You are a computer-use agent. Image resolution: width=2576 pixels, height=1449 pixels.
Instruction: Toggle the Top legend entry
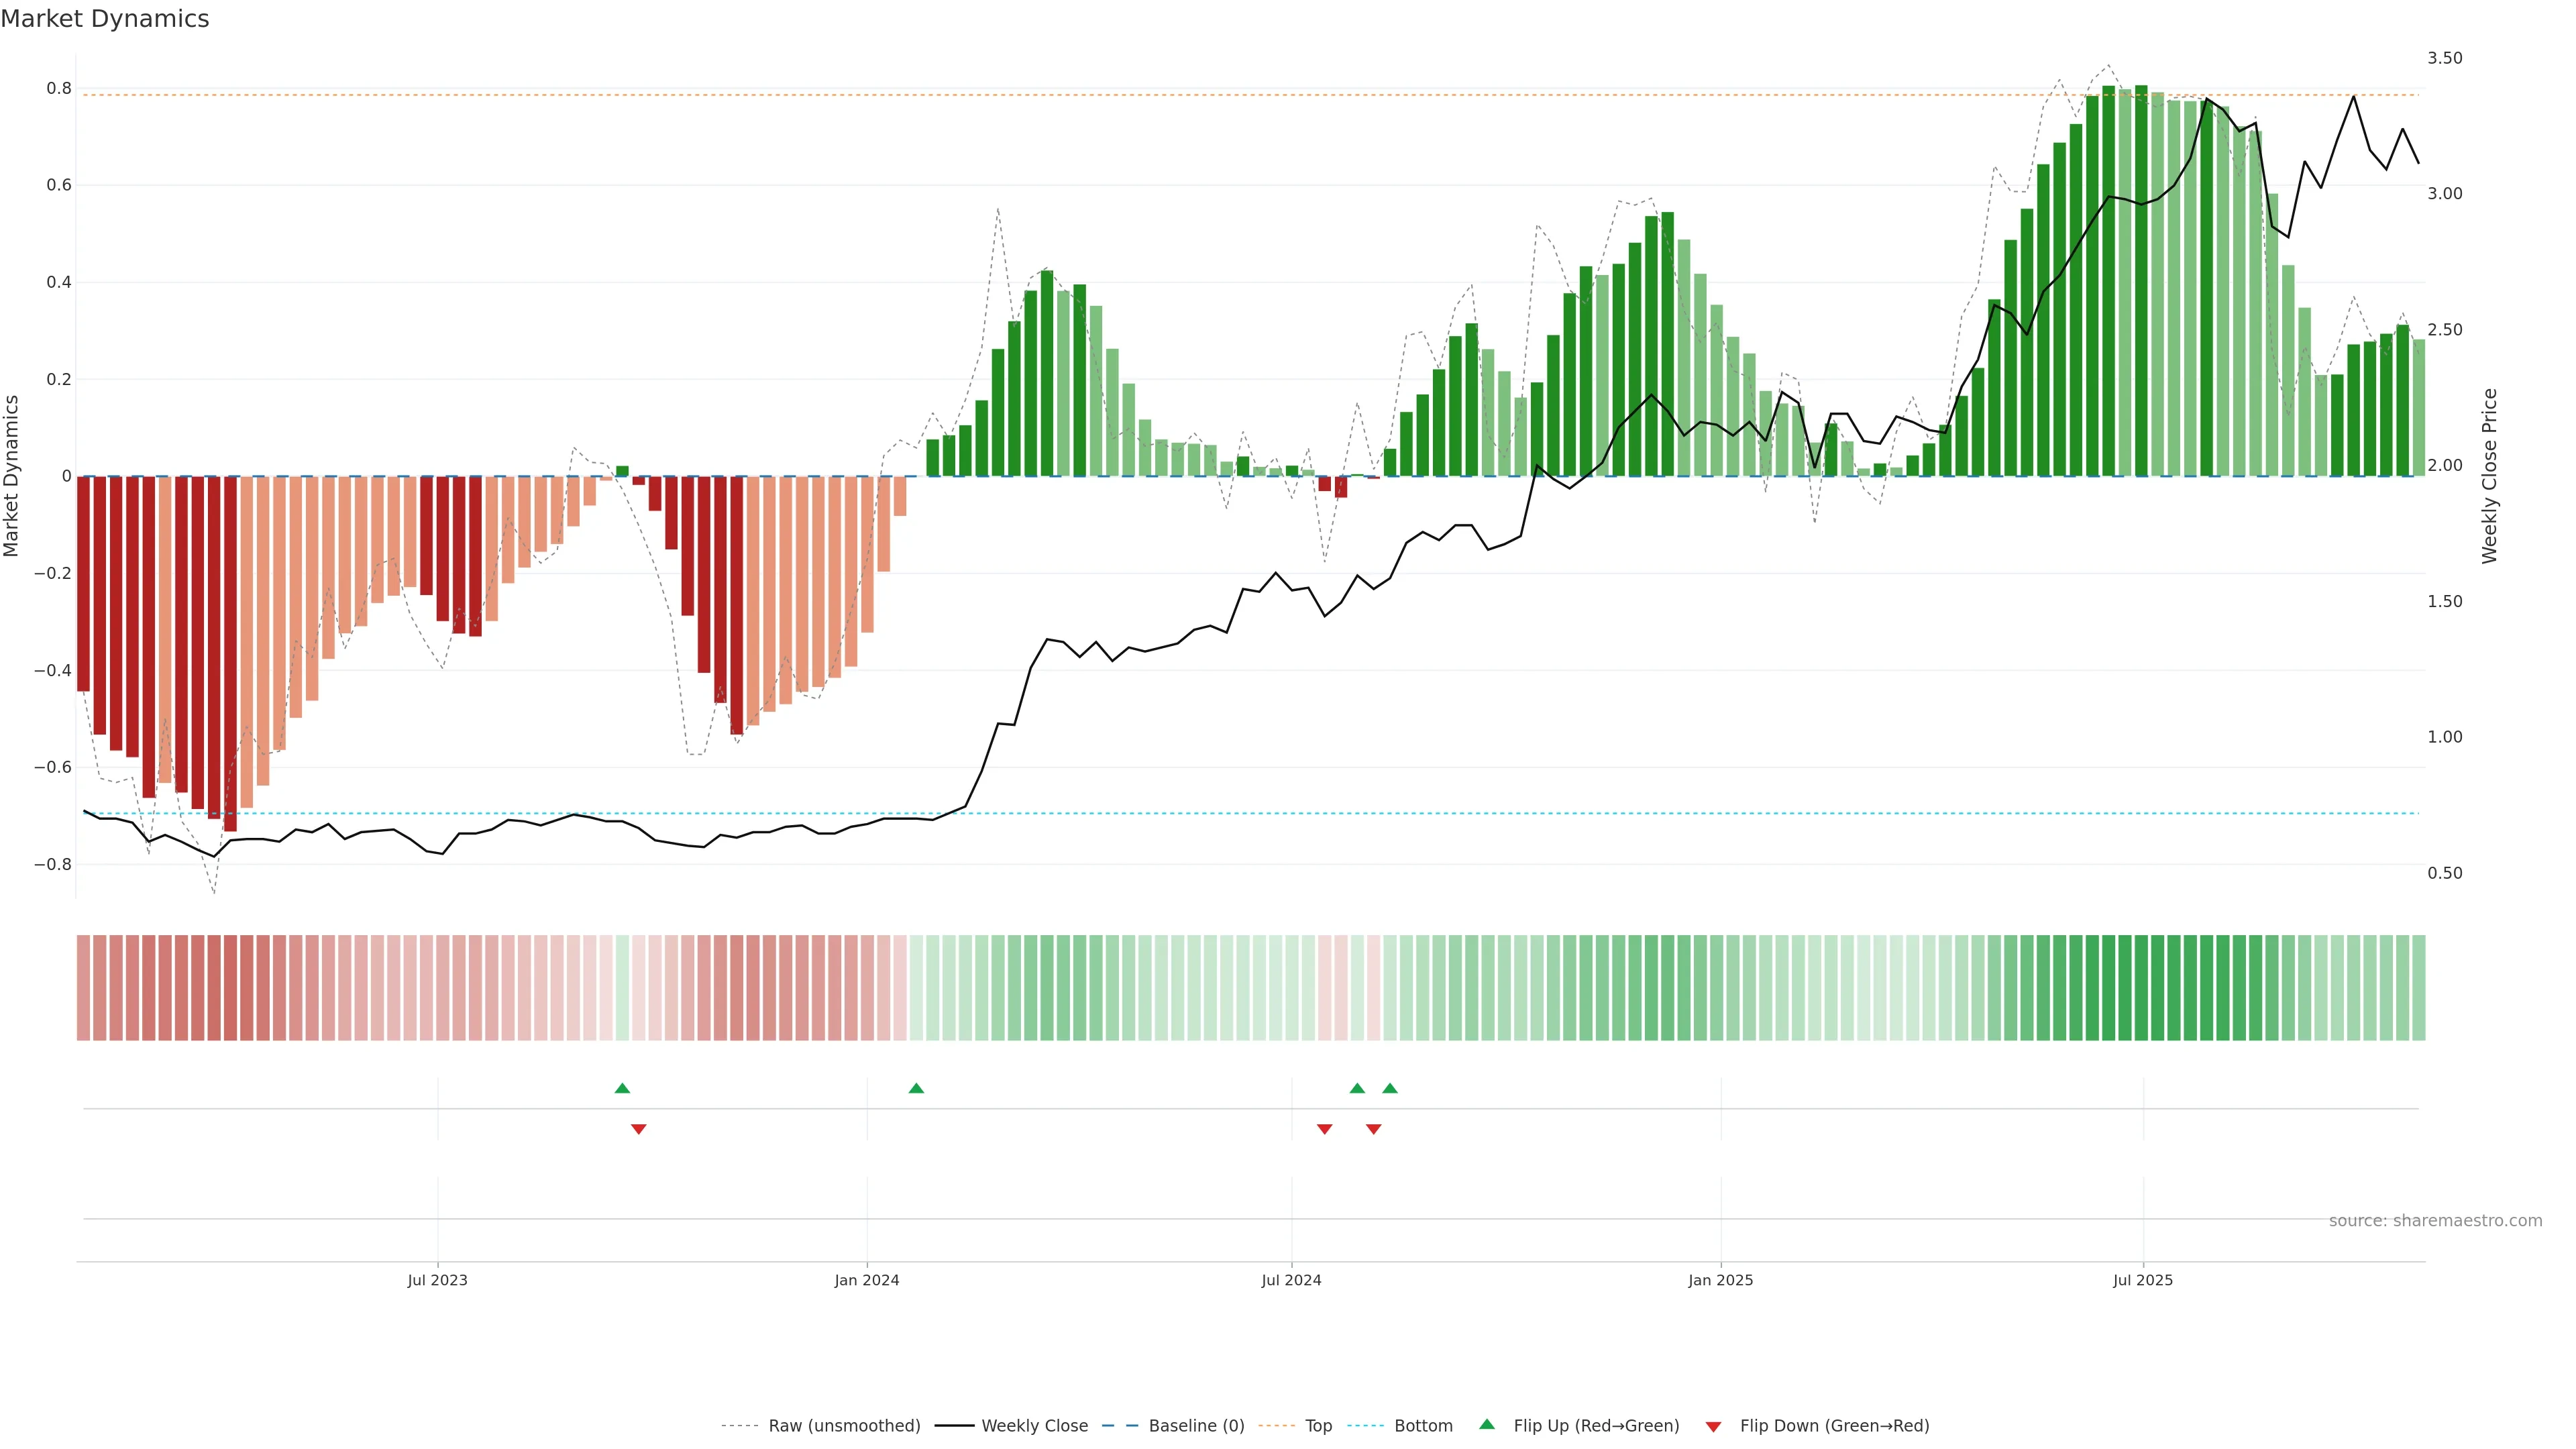click(1318, 1426)
